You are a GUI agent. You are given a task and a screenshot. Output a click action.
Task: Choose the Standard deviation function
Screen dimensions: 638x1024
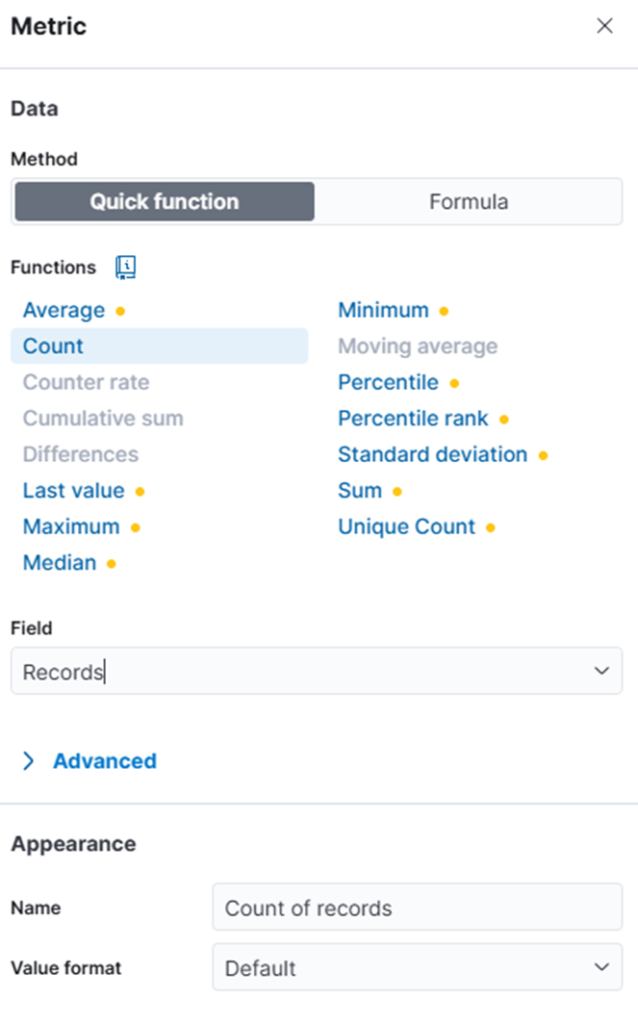point(432,455)
